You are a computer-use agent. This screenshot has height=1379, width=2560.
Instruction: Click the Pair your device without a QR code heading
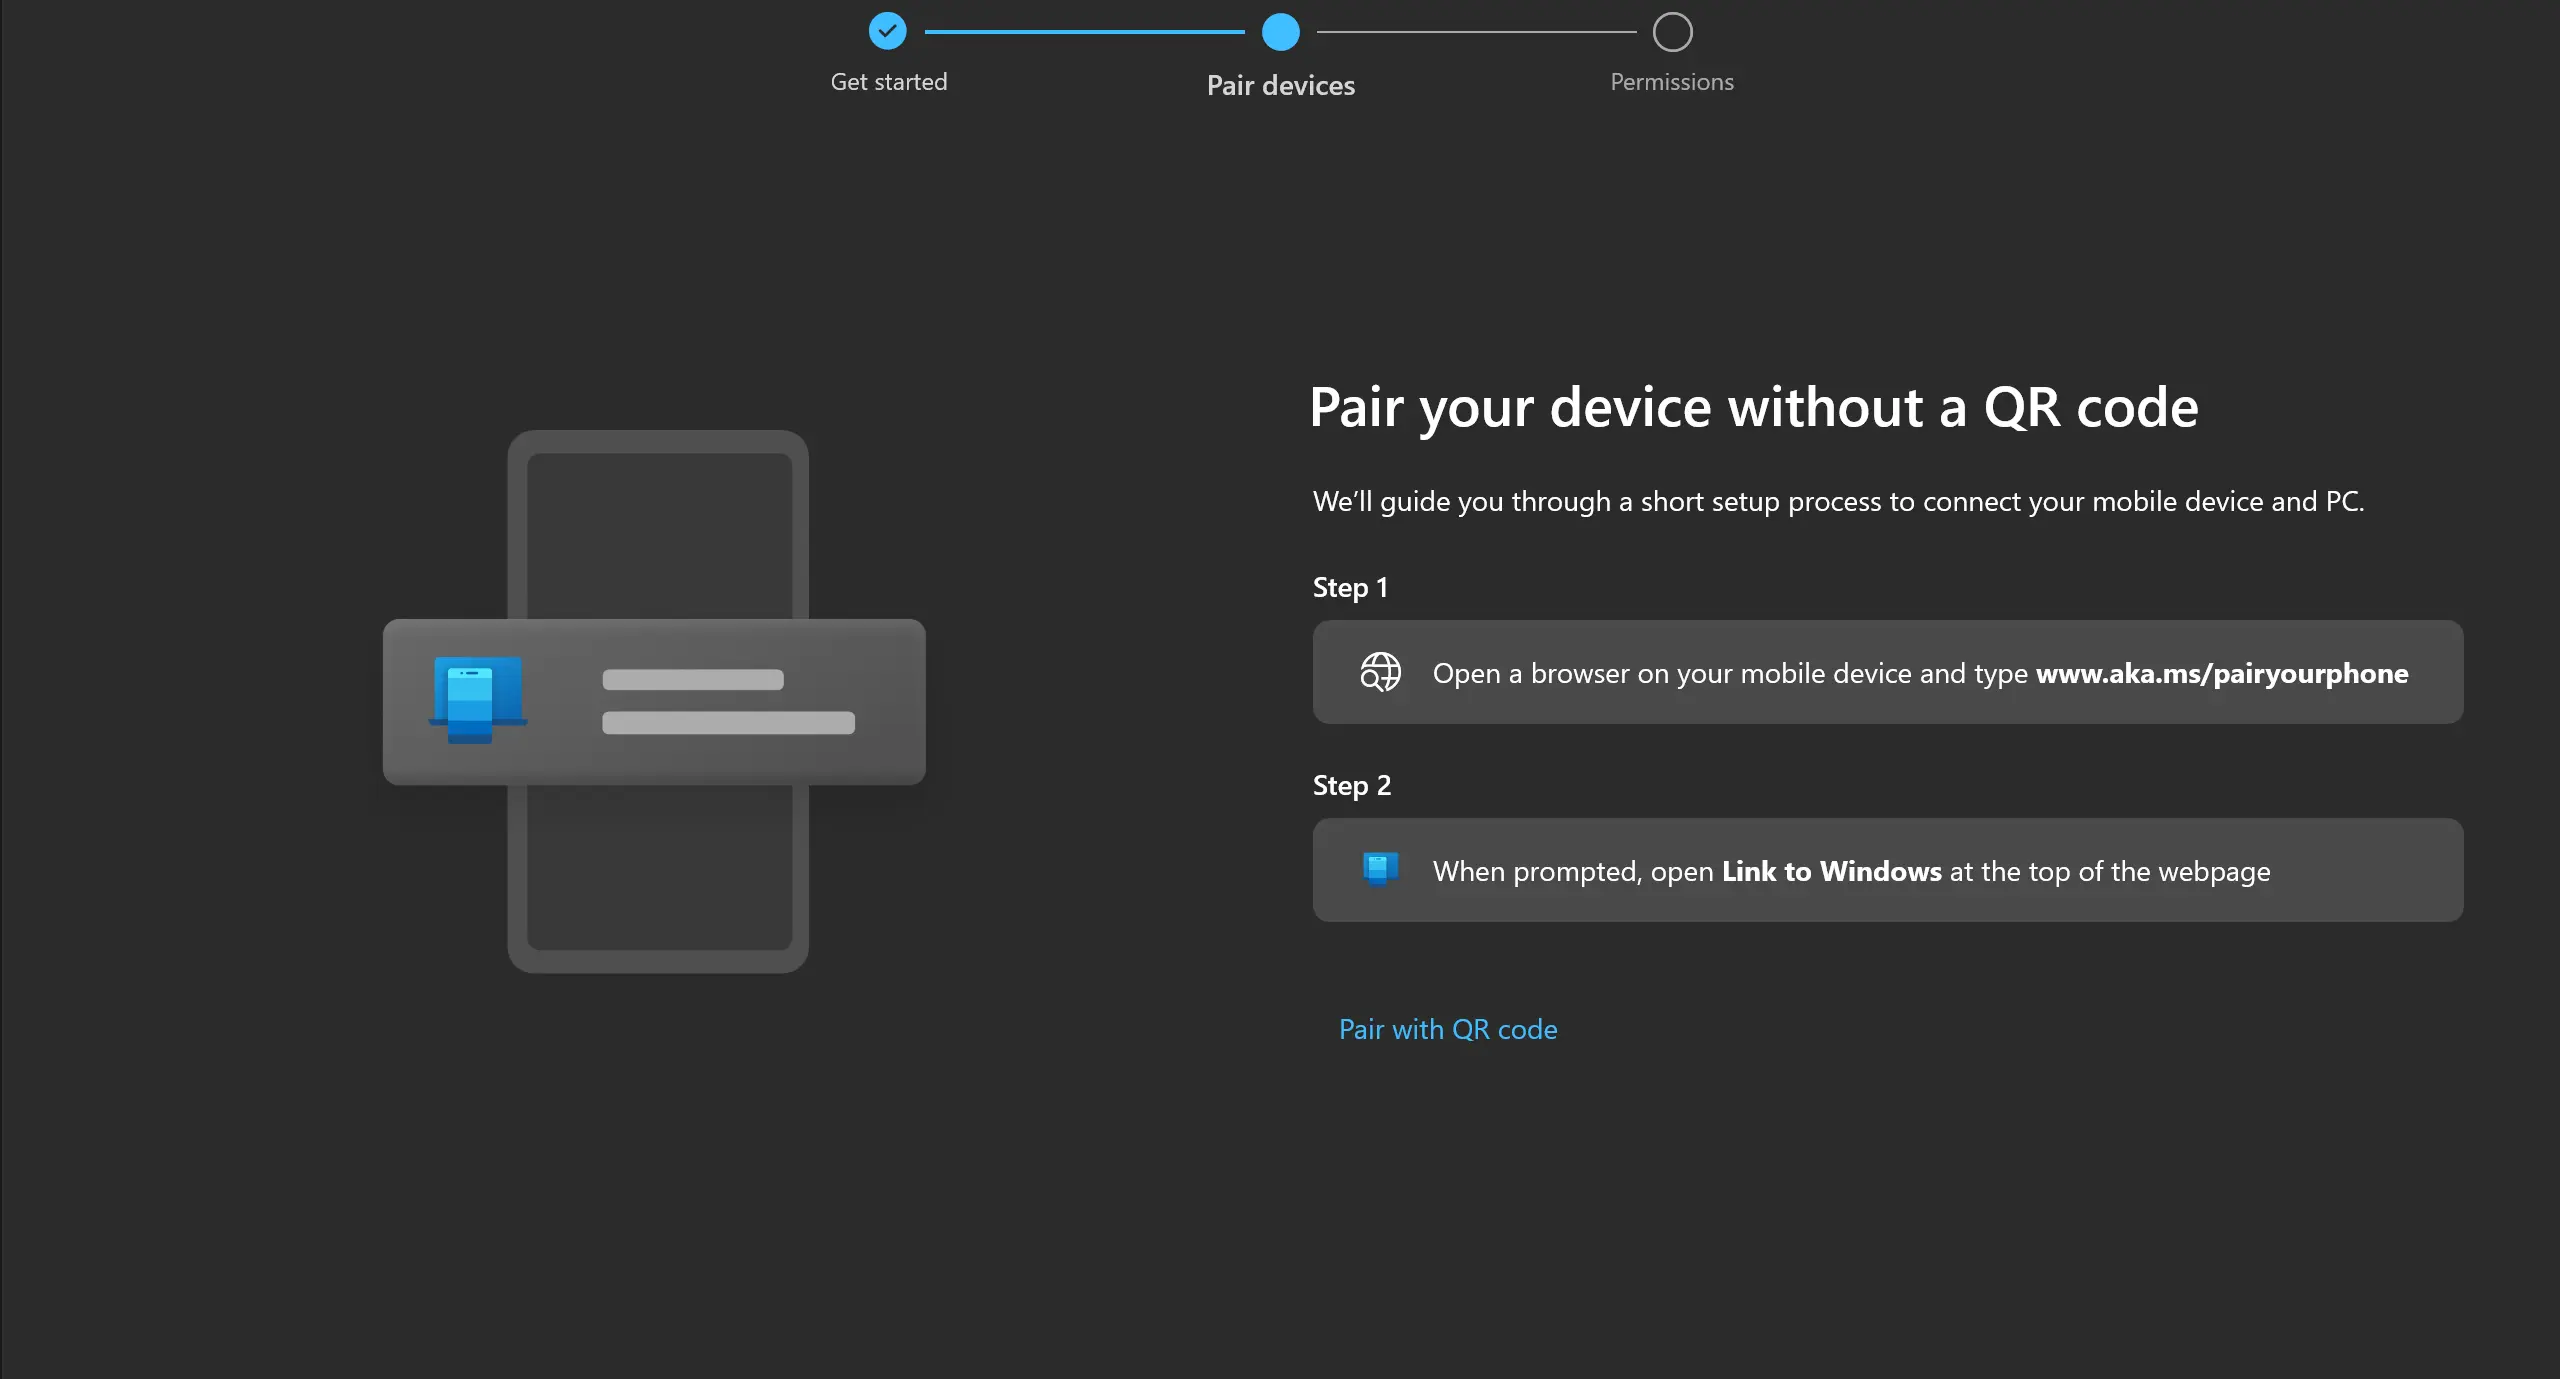pos(1754,408)
